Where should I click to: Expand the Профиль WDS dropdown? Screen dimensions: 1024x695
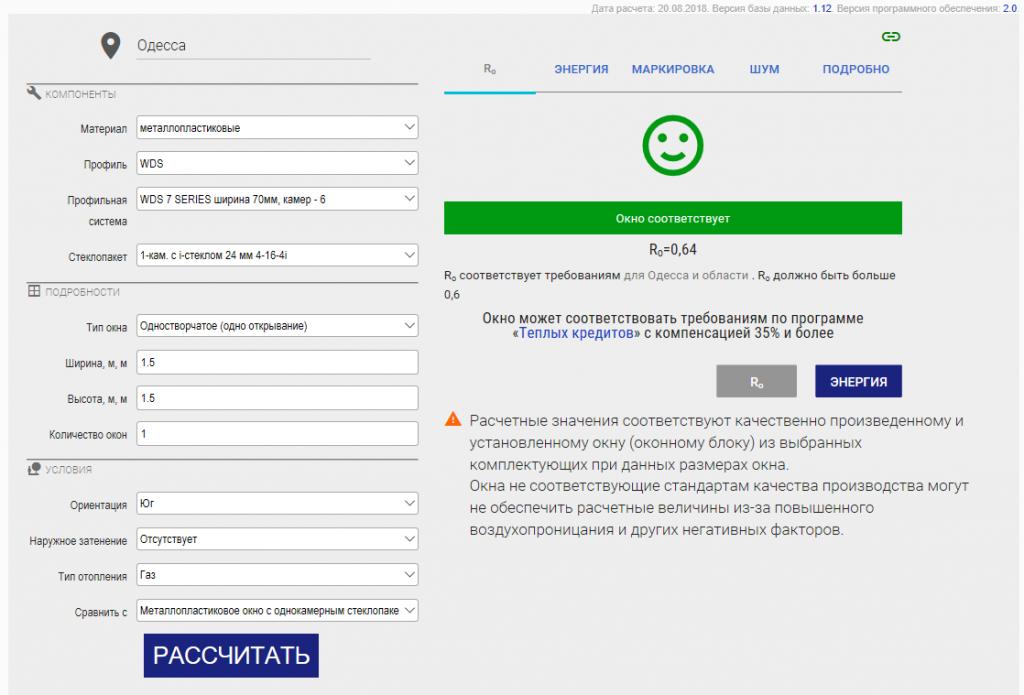coord(276,163)
